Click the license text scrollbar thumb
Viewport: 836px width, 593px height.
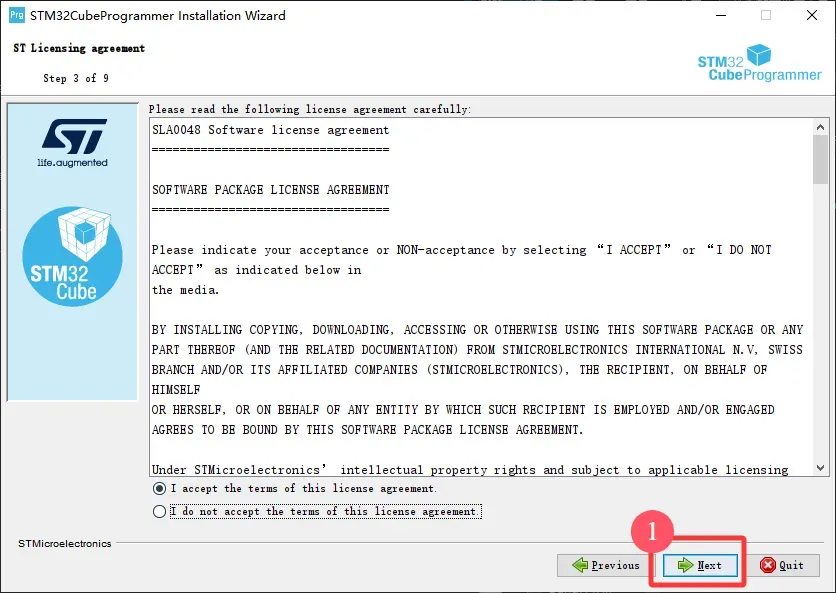pos(820,160)
